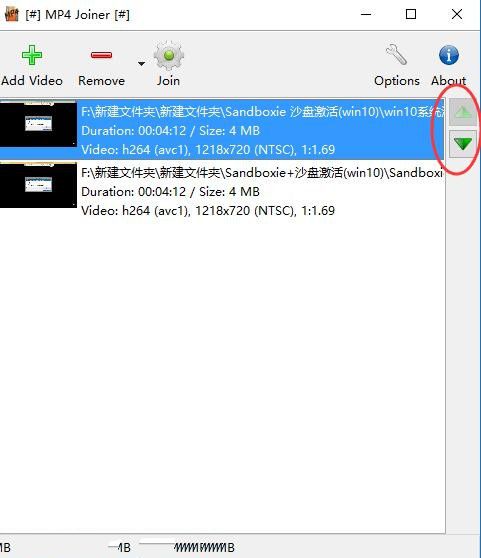This screenshot has height=558, width=481.
Task: Select the second entry Sandboxie+沙盘激活 path
Action: tap(261, 173)
